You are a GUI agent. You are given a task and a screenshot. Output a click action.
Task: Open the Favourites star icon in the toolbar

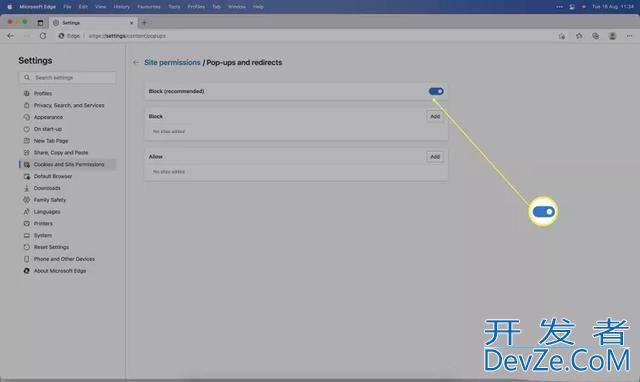pyautogui.click(x=579, y=36)
